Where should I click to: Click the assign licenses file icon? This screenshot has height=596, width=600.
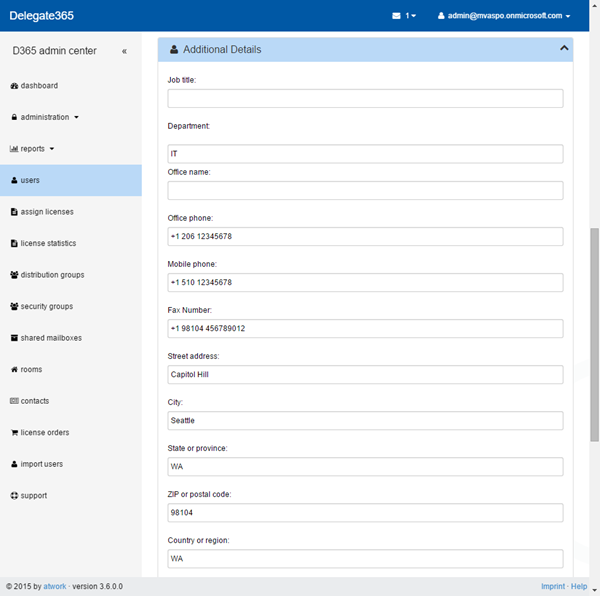[x=14, y=212]
